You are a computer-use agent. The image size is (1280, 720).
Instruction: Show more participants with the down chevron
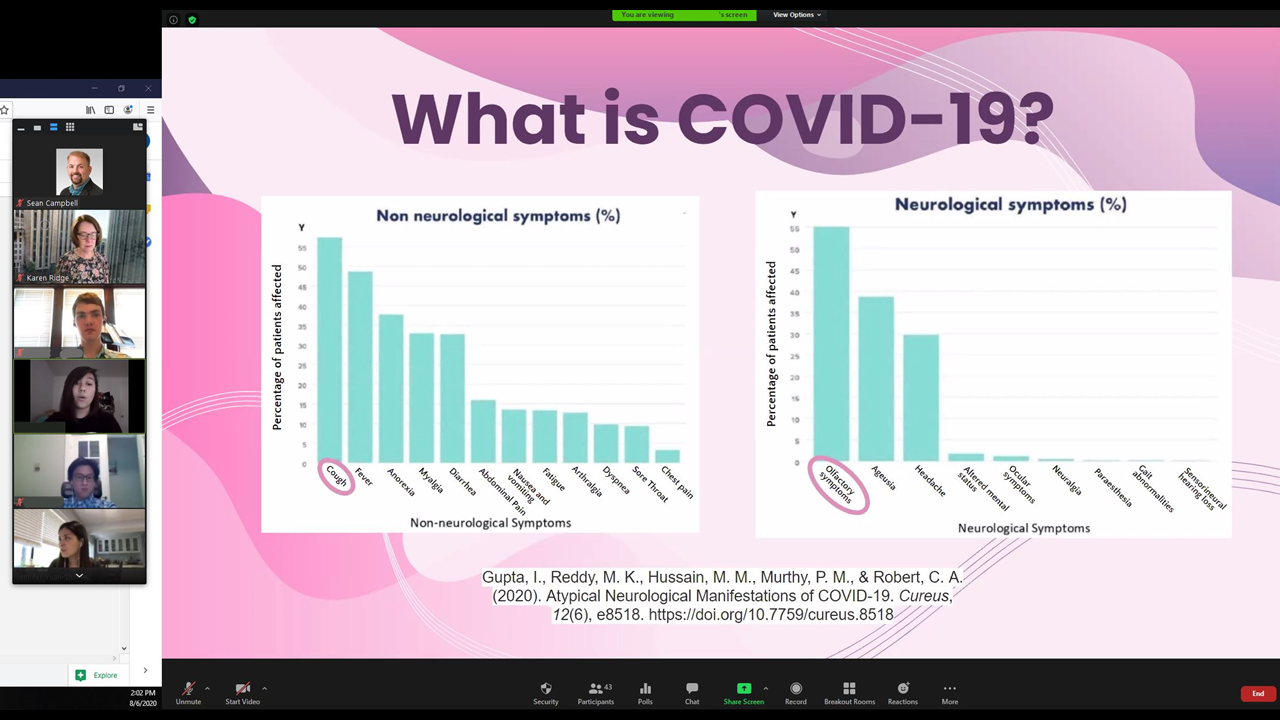click(x=79, y=575)
